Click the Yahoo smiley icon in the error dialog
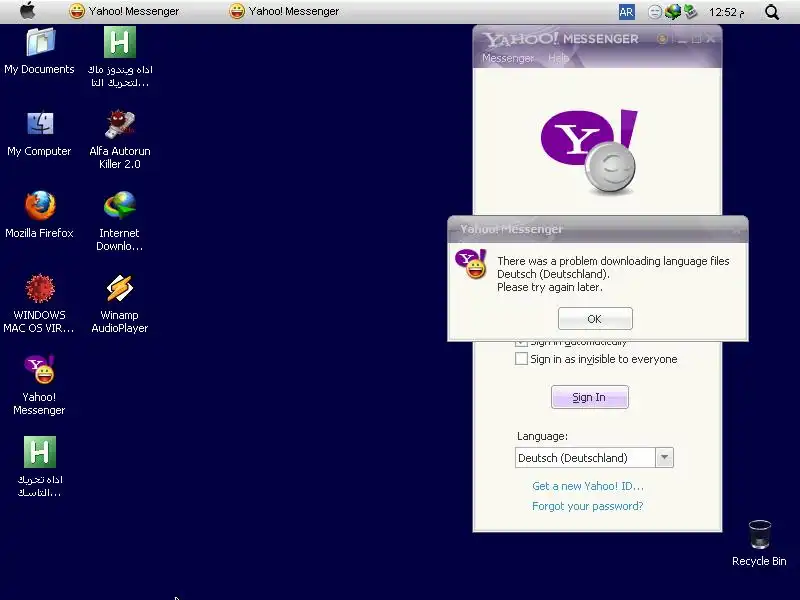 (471, 264)
